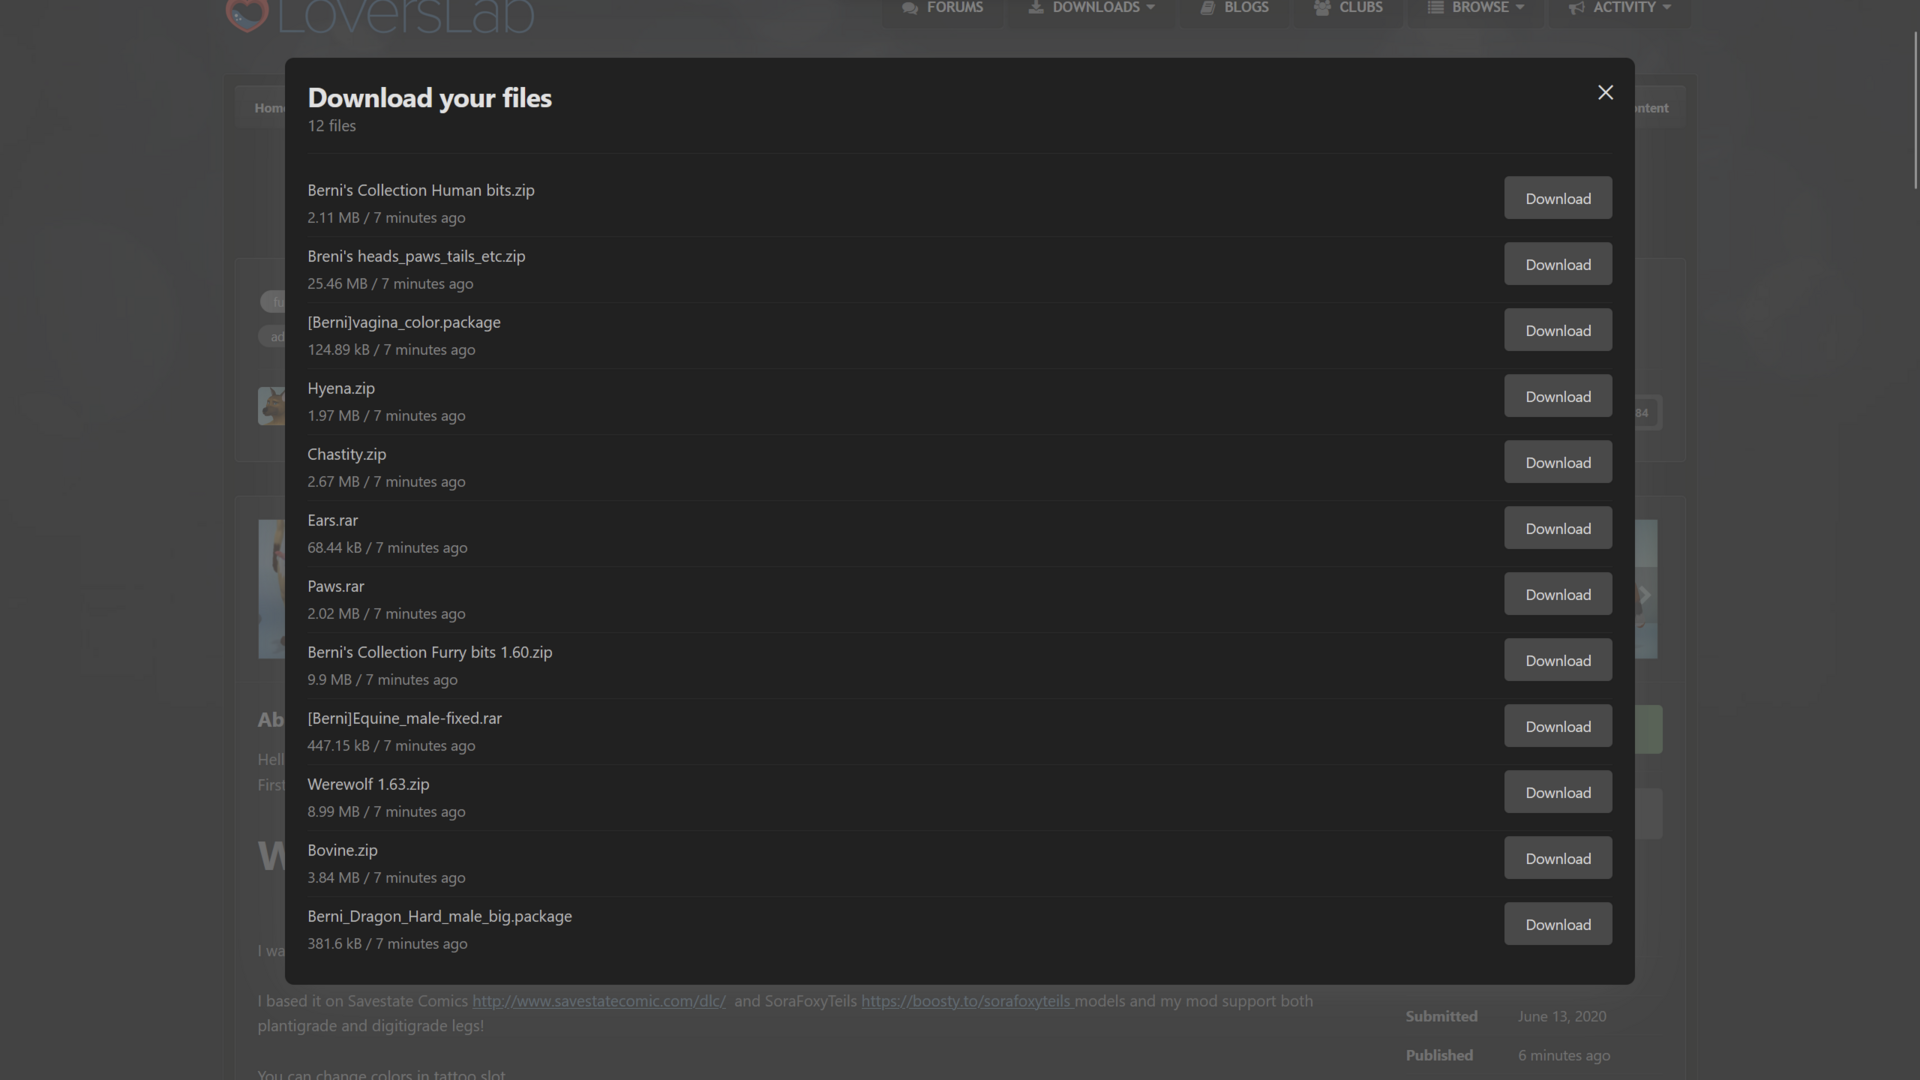The width and height of the screenshot is (1920, 1080).
Task: Click the LoversLab site title text
Action: (x=405, y=14)
